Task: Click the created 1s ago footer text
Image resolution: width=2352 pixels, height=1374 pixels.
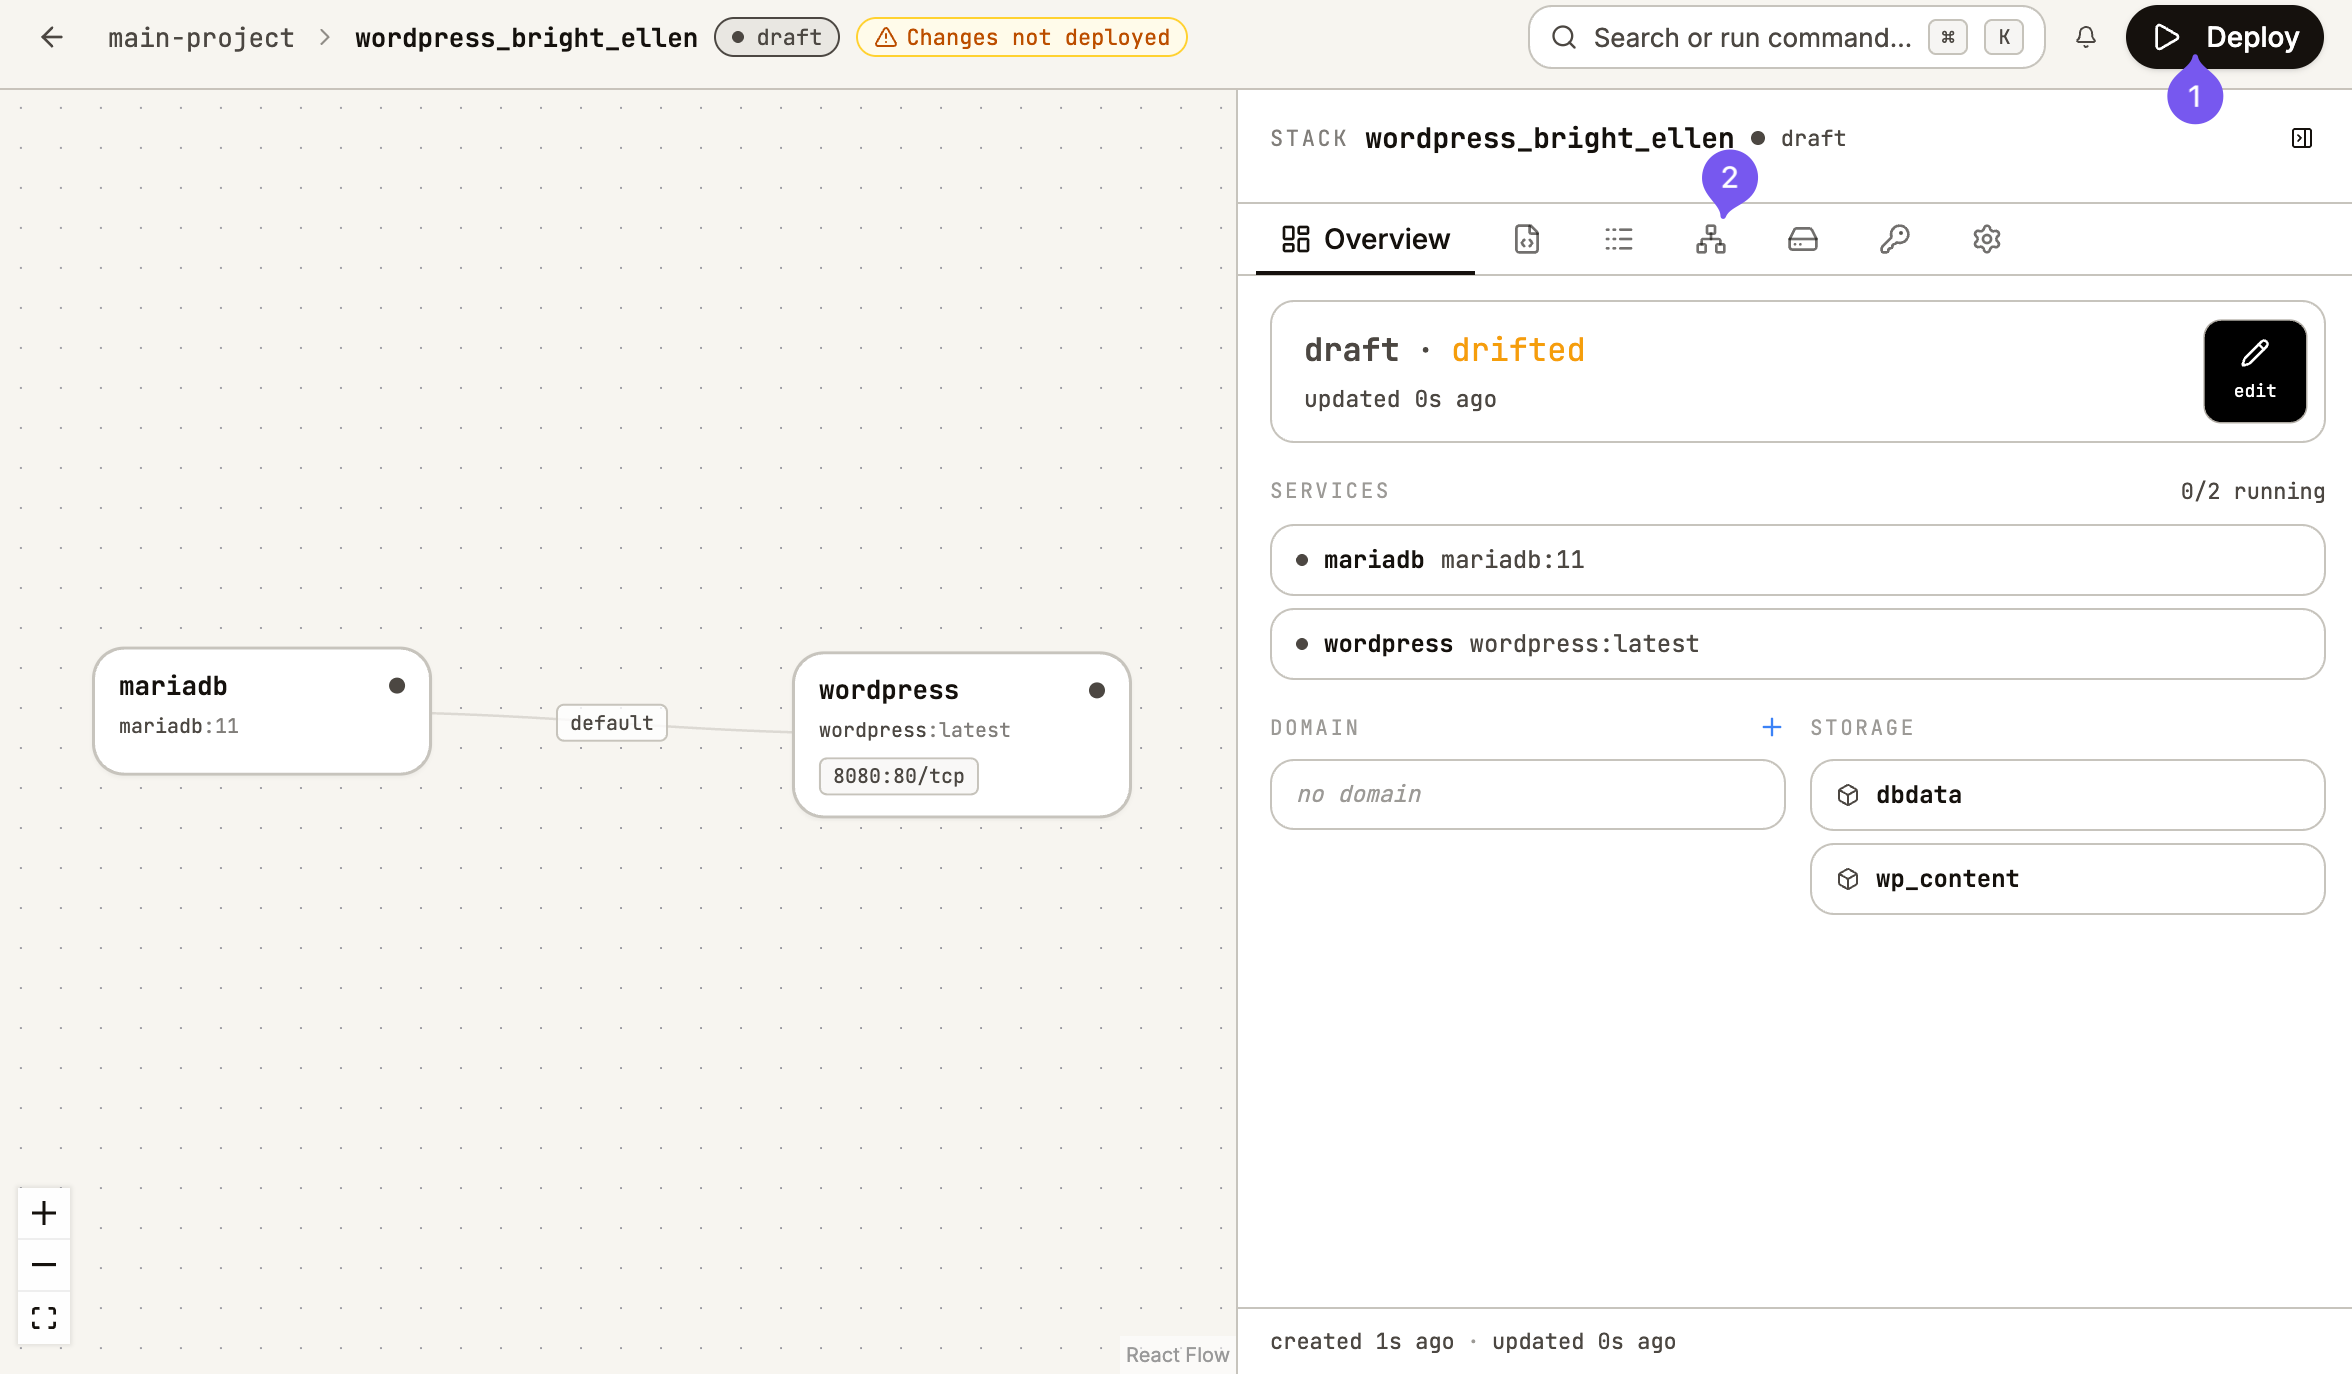Action: click(1362, 1342)
